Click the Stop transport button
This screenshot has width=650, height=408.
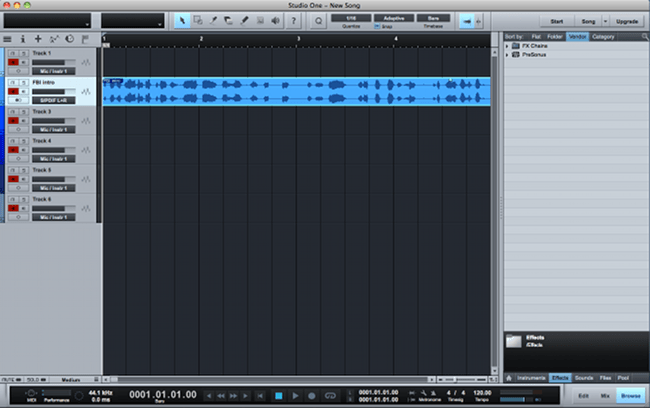[x=279, y=396]
